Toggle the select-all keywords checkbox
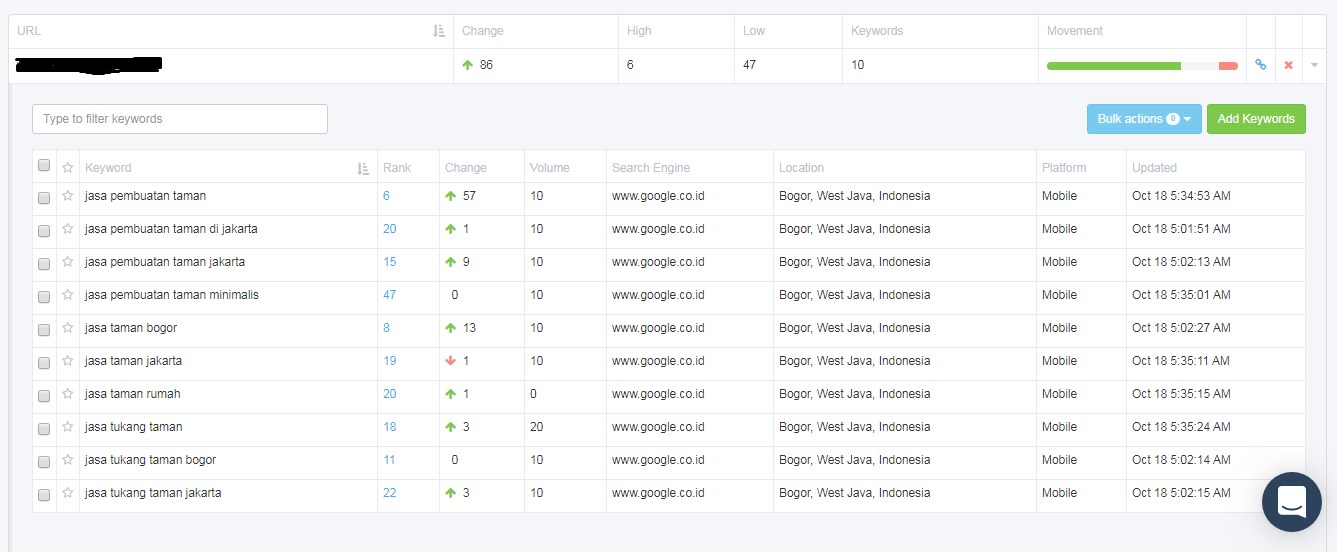Viewport: 1337px width, 552px height. [44, 166]
